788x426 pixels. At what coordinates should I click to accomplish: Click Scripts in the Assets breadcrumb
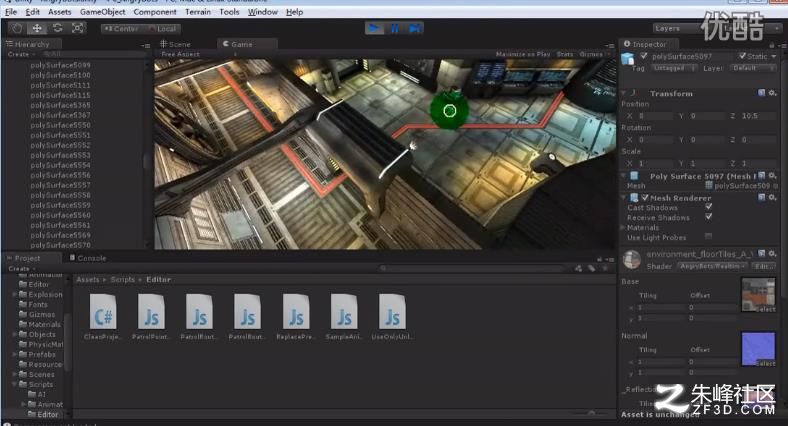tap(123, 279)
